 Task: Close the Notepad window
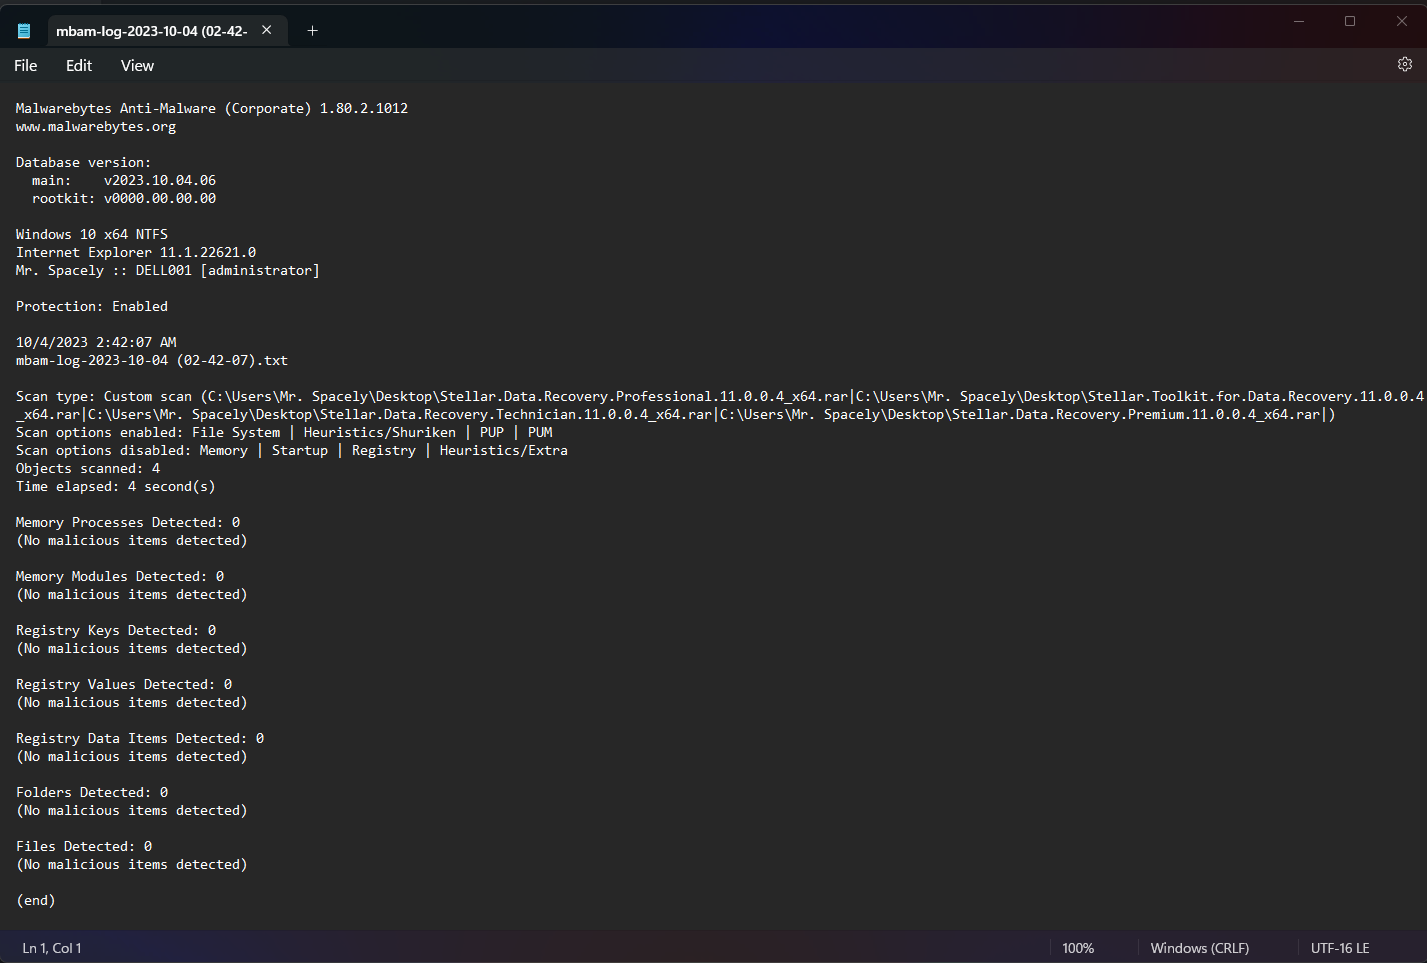1401,21
